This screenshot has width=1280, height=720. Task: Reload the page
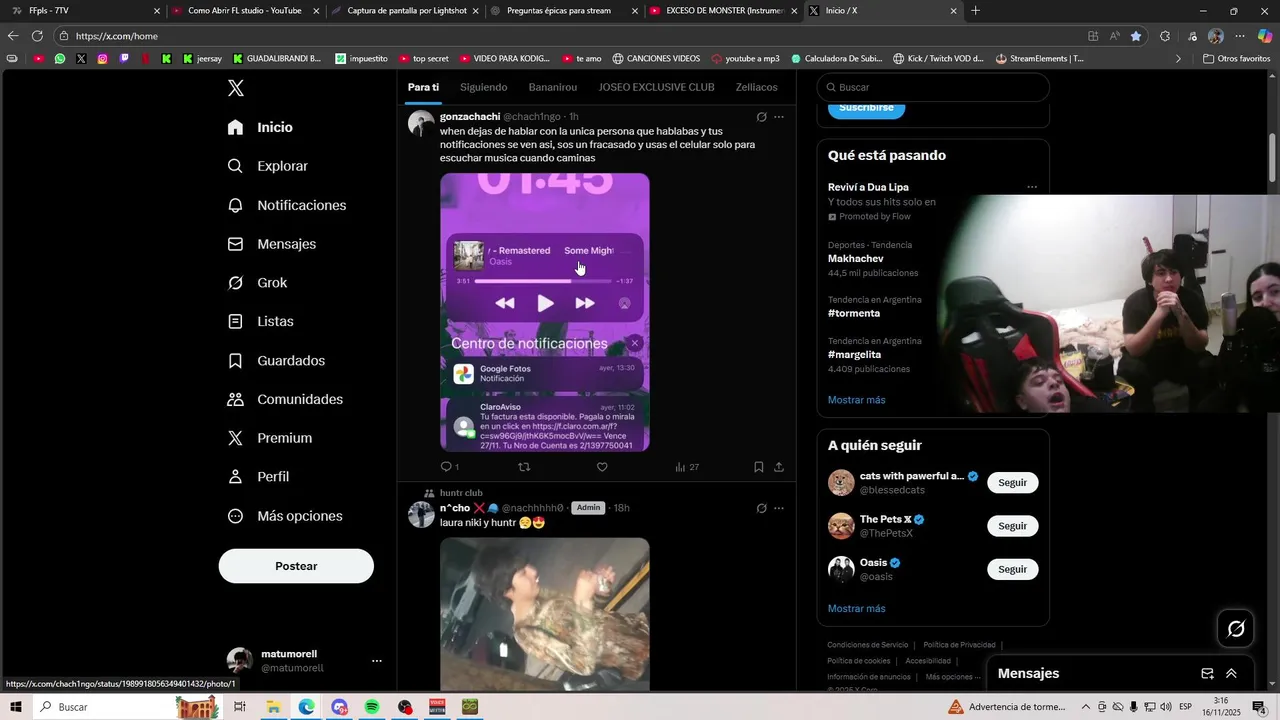point(38,36)
